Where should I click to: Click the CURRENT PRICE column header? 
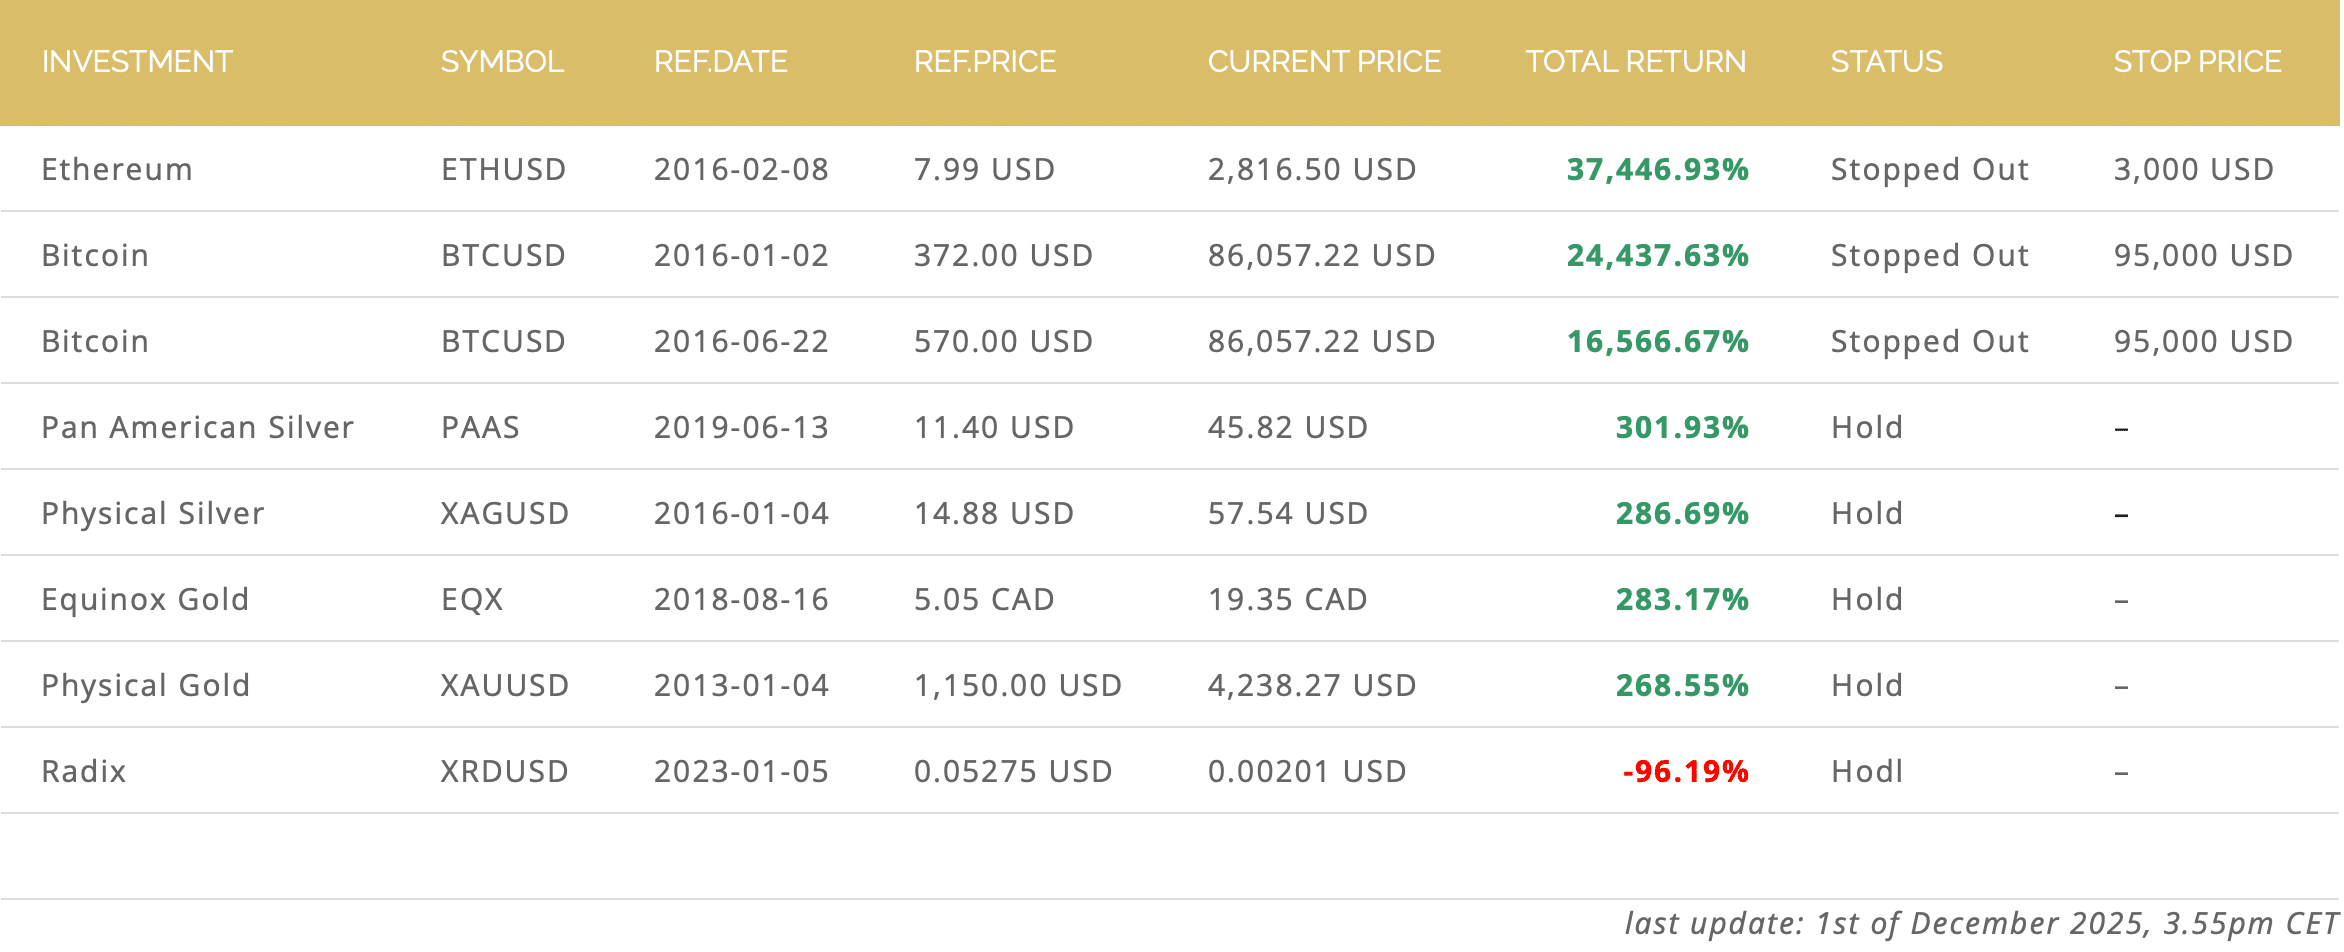(x=1323, y=62)
